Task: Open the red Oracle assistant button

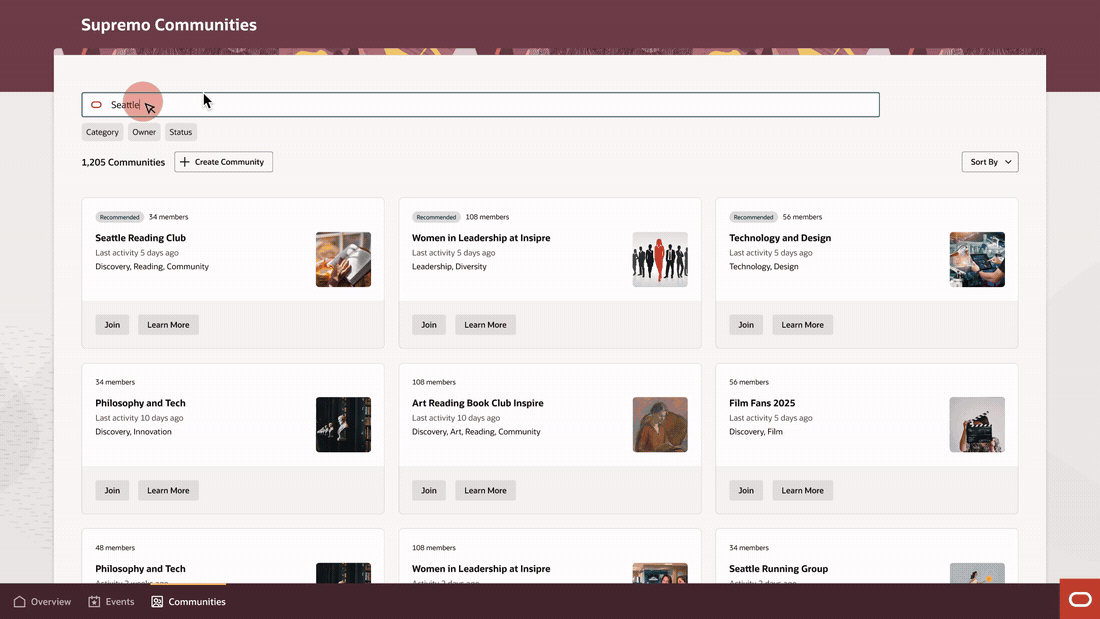Action: pyautogui.click(x=1080, y=599)
